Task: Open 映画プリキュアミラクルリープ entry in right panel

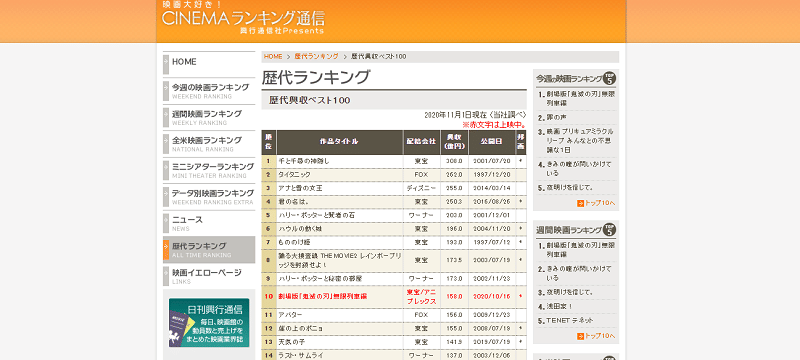Action: click(580, 140)
